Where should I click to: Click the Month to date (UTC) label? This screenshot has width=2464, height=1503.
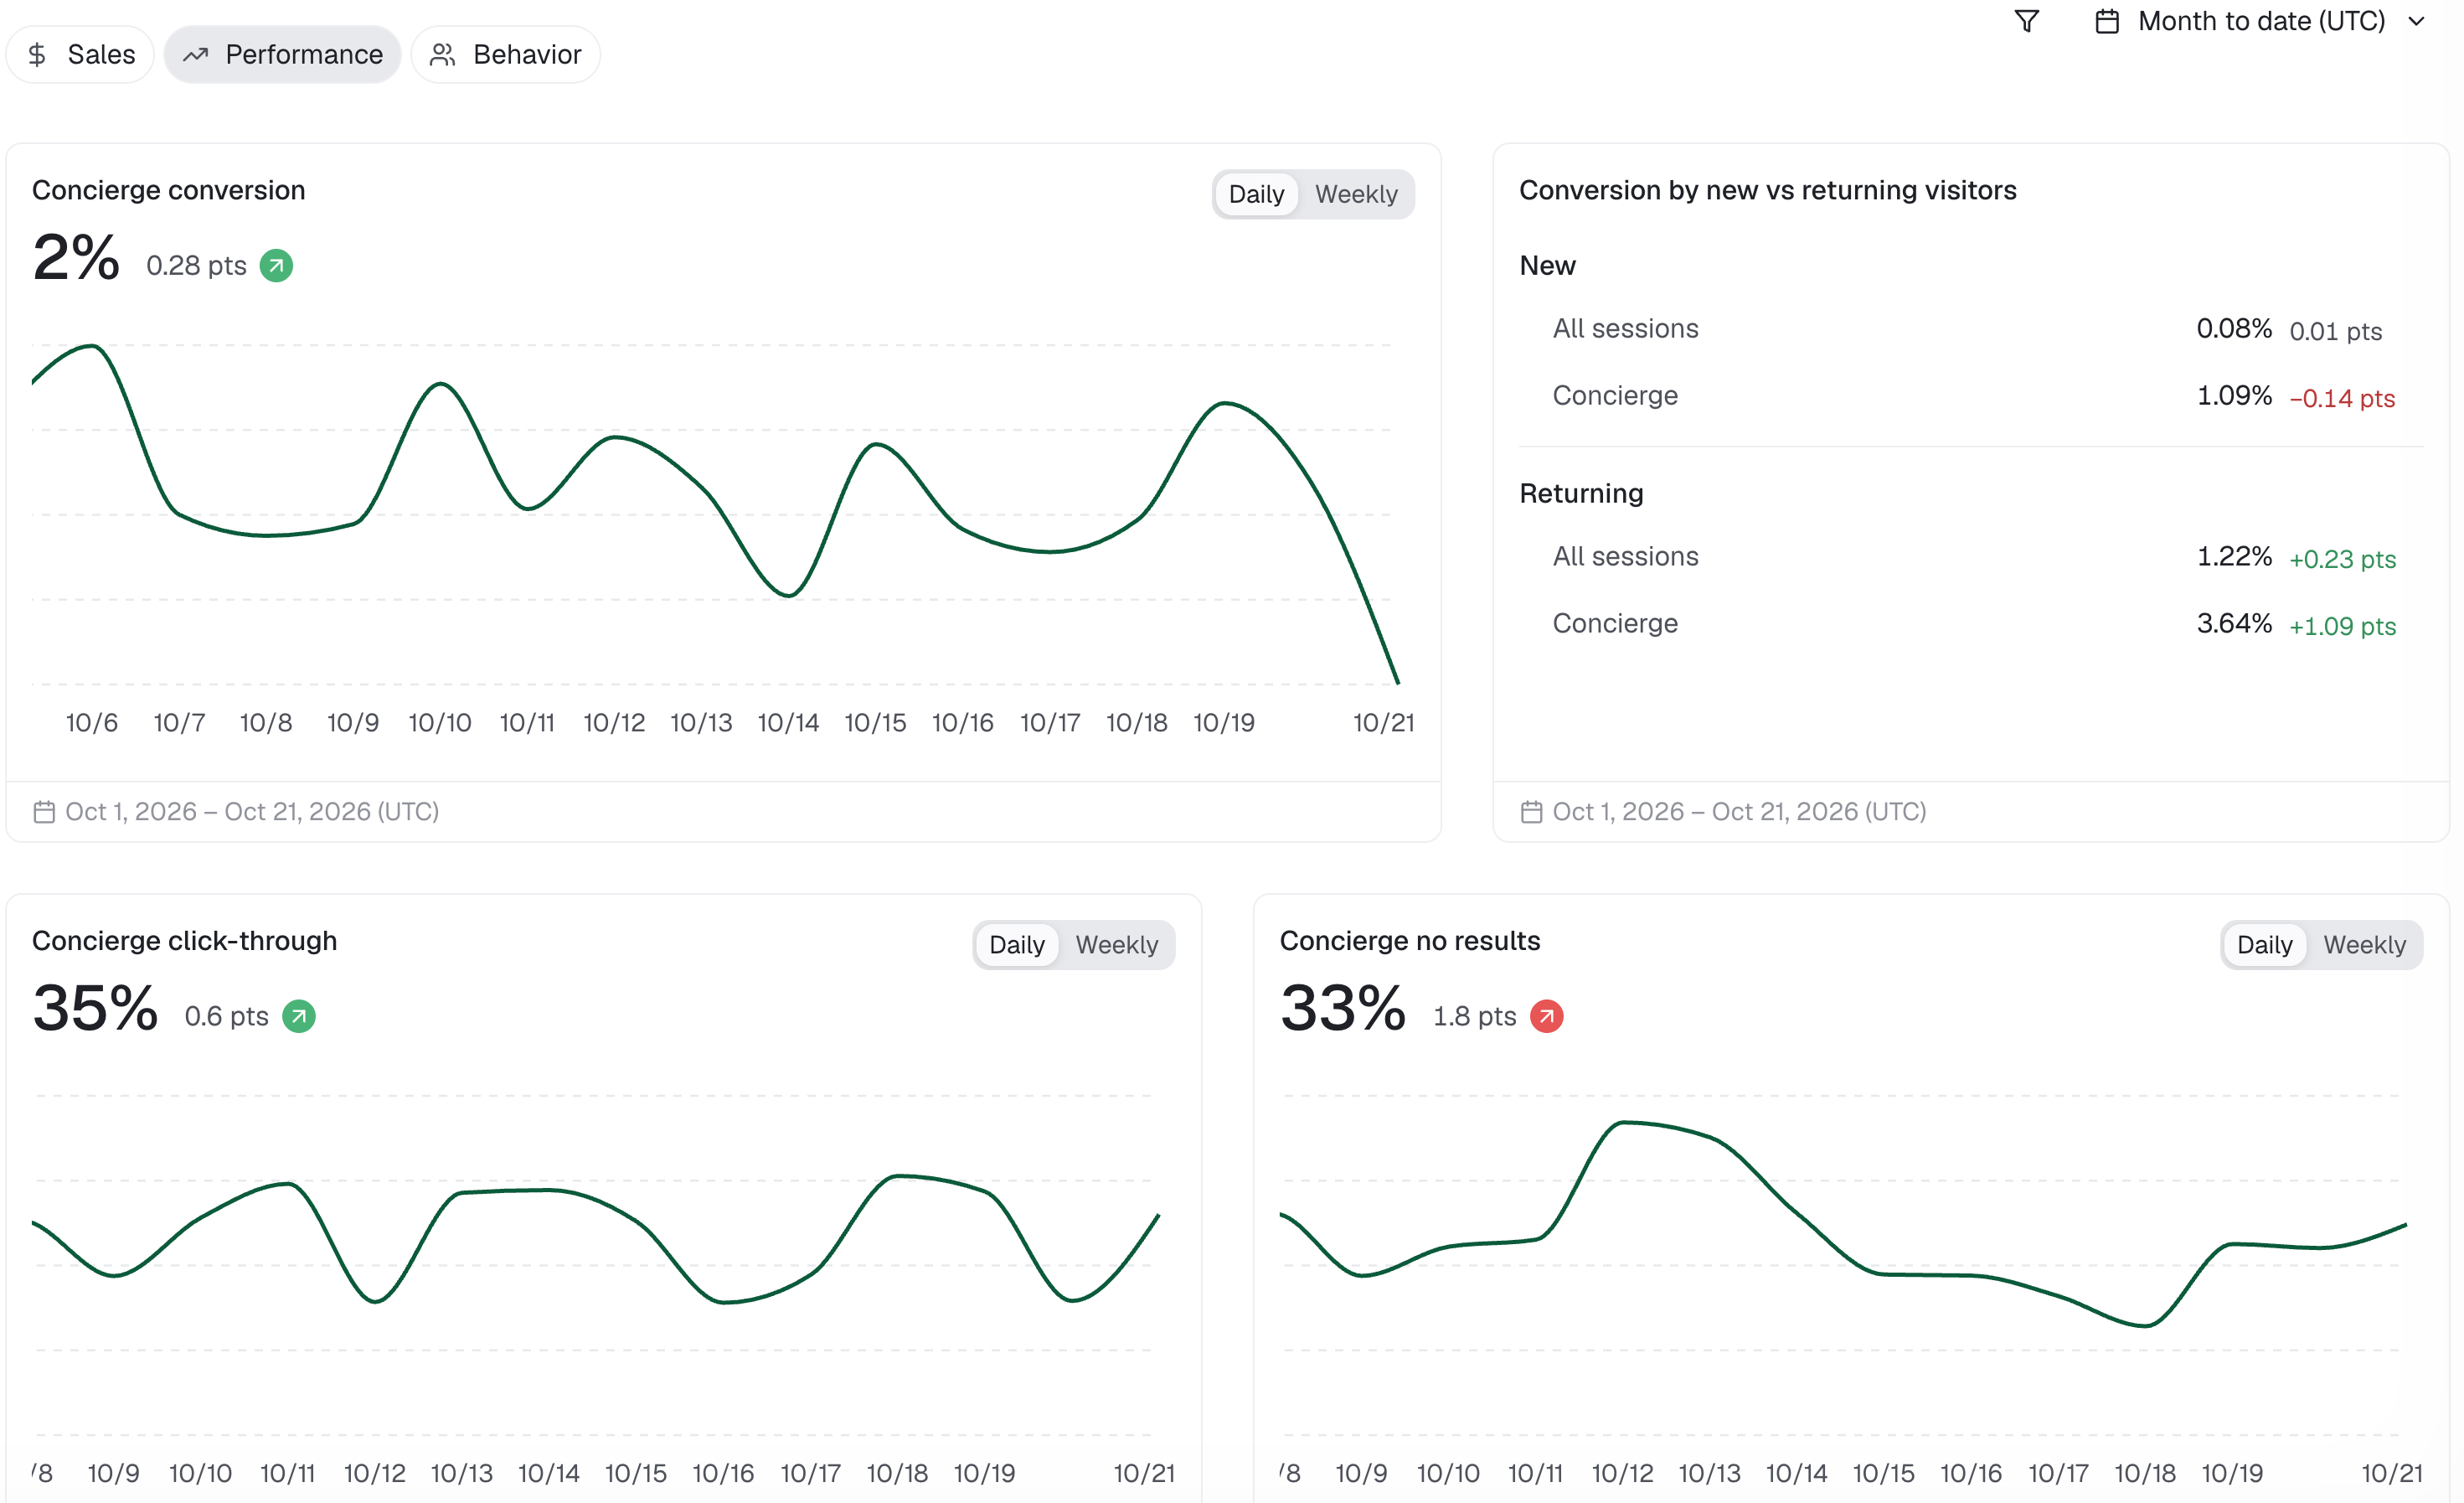coord(2261,21)
